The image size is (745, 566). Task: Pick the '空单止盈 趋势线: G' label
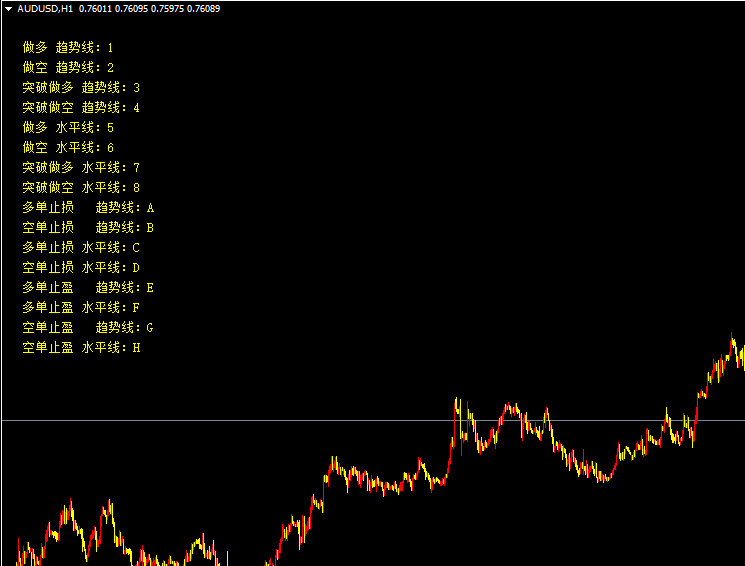click(x=88, y=327)
